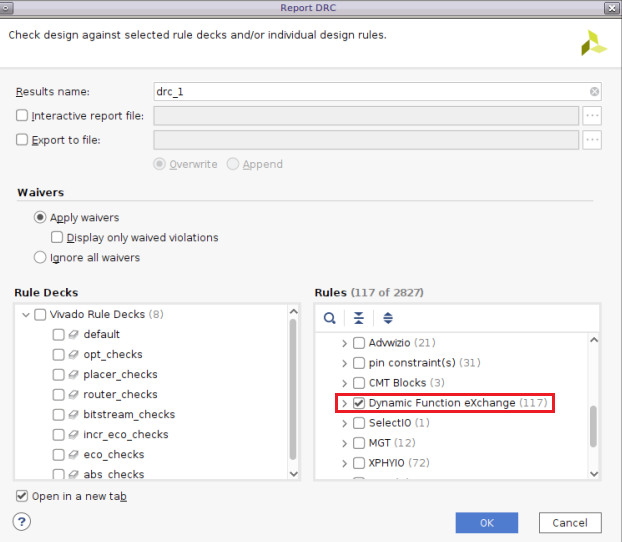Enable the Interactive report file checkbox
This screenshot has height=542, width=622.
click(22, 115)
